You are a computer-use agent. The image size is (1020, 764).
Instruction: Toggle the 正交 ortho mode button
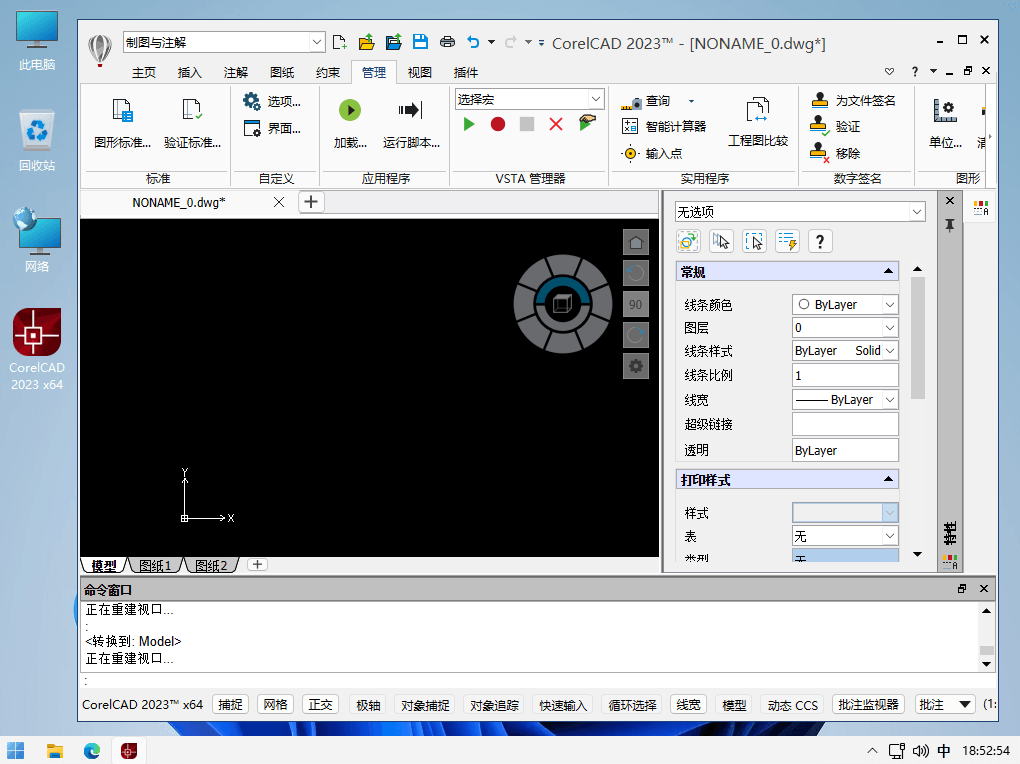click(x=320, y=705)
